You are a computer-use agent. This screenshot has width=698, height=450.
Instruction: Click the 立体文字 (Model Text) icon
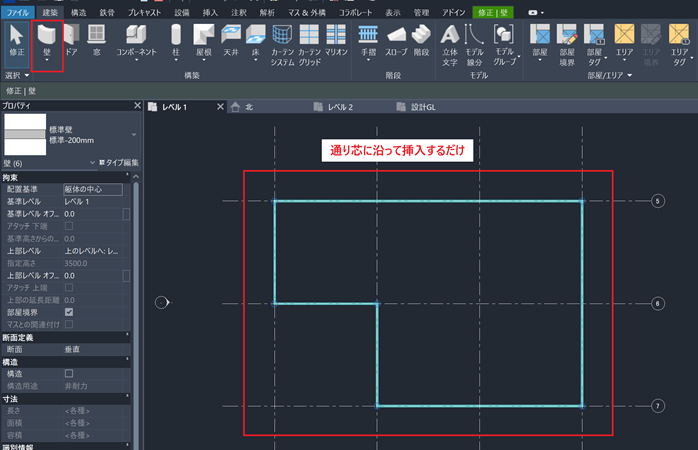pos(450,38)
